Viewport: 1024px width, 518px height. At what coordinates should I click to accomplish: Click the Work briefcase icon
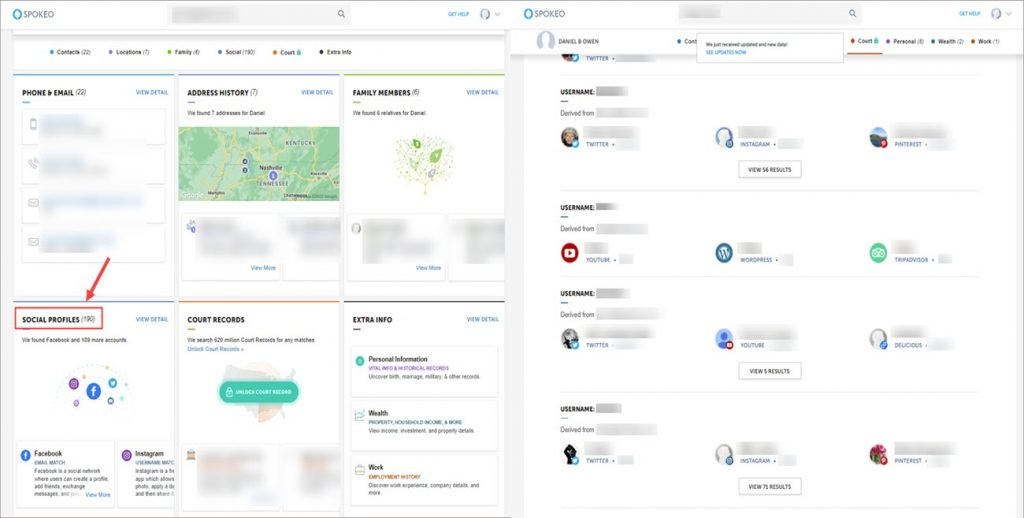359,470
